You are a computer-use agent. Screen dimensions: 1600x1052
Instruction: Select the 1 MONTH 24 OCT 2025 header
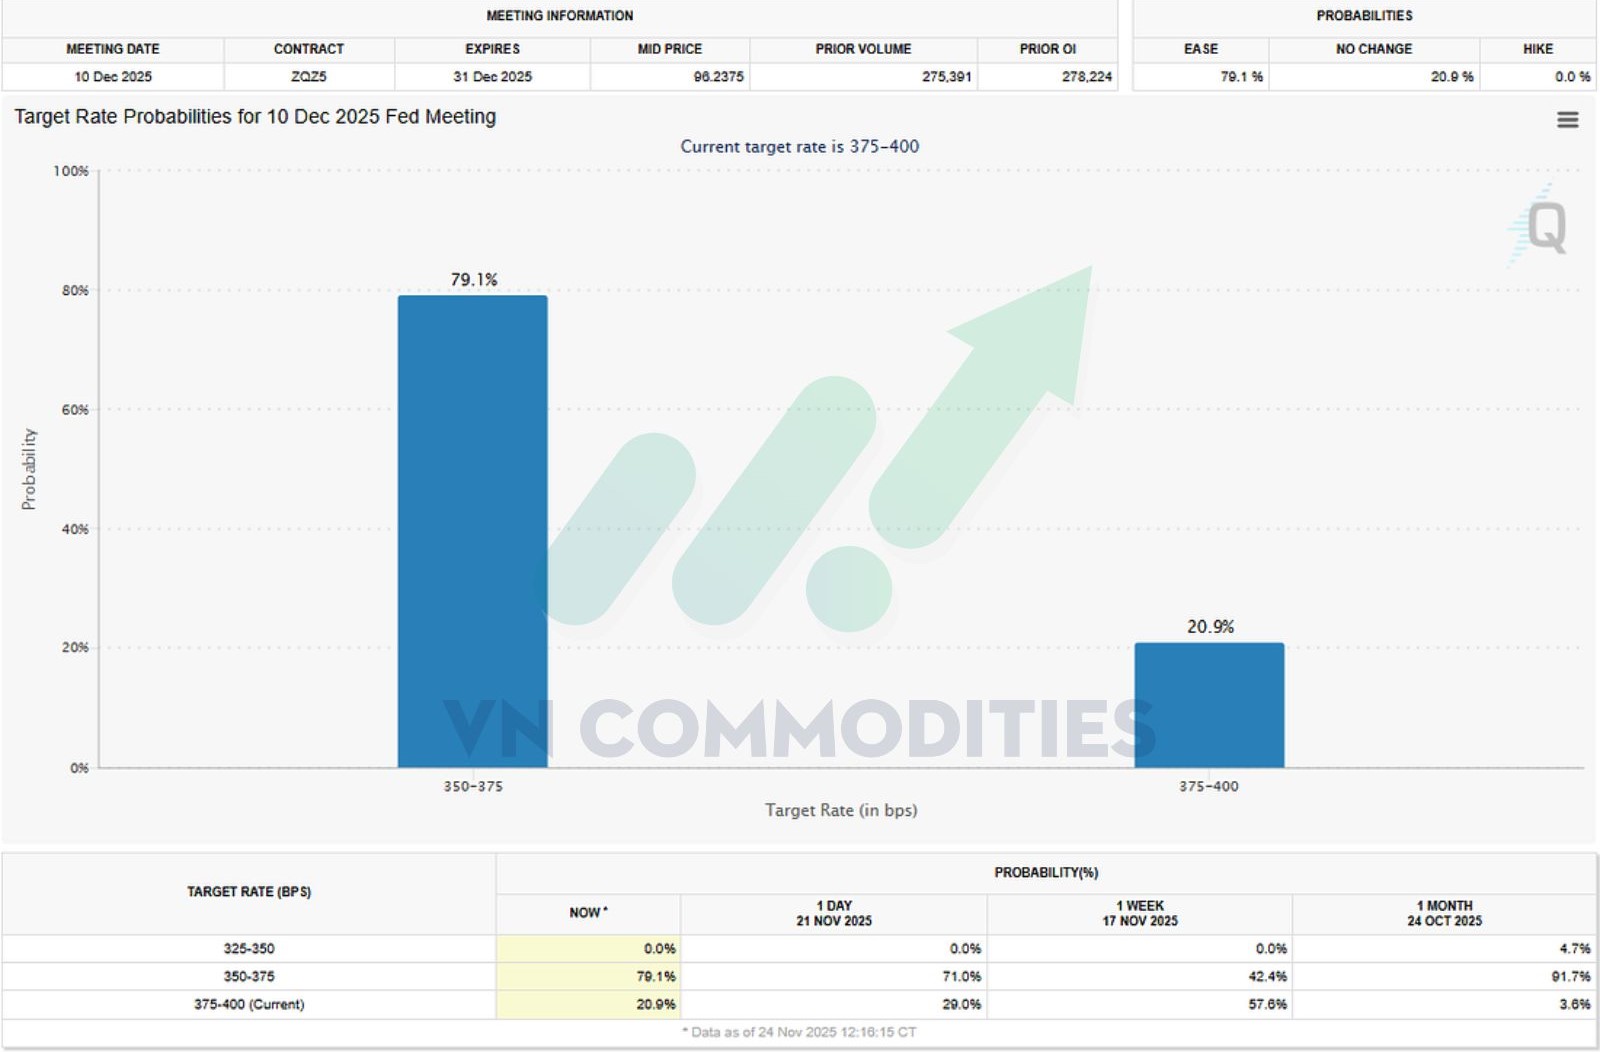coord(1444,913)
